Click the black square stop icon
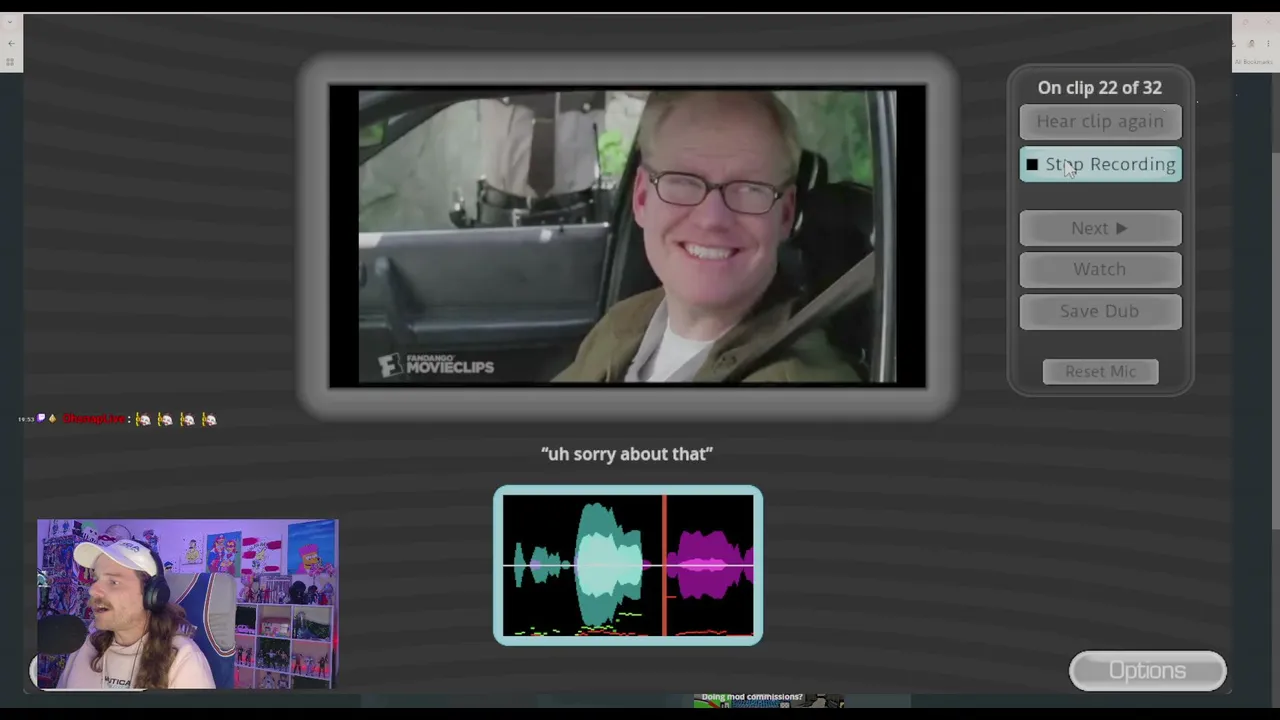Screen dimensions: 1280x720 click(1032, 165)
